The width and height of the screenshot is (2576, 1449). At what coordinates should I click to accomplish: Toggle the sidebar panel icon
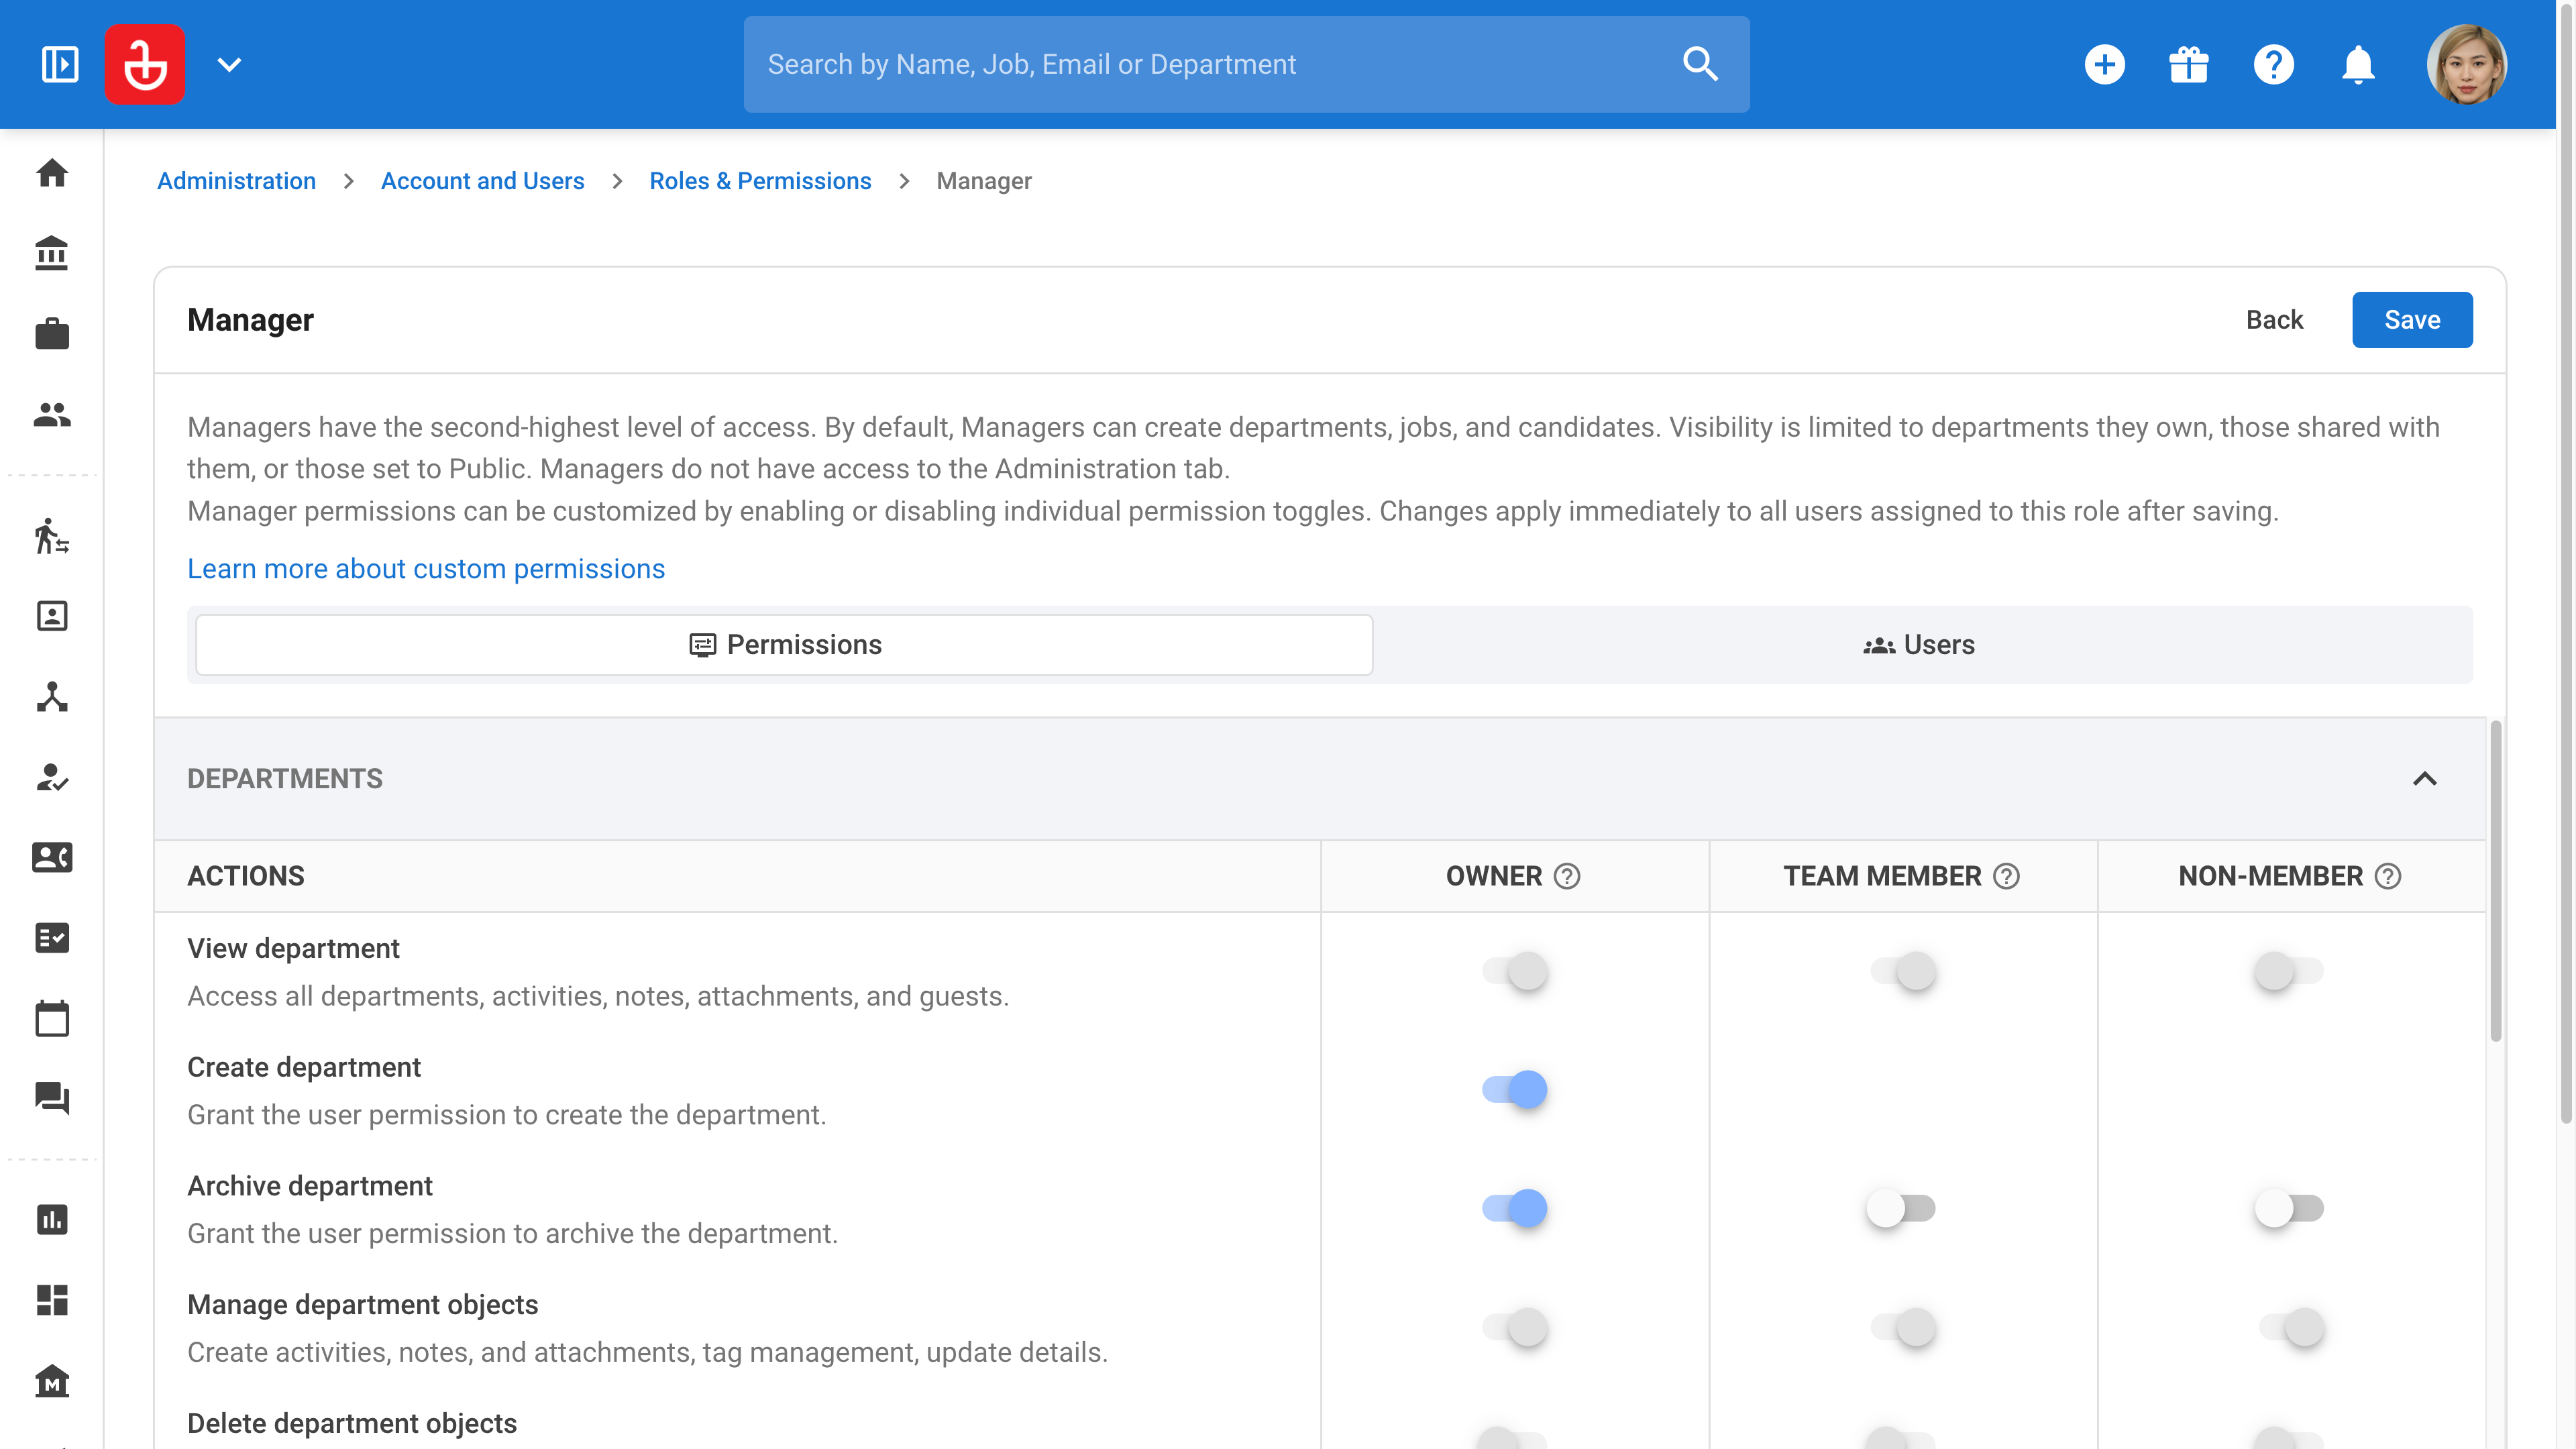click(x=59, y=64)
